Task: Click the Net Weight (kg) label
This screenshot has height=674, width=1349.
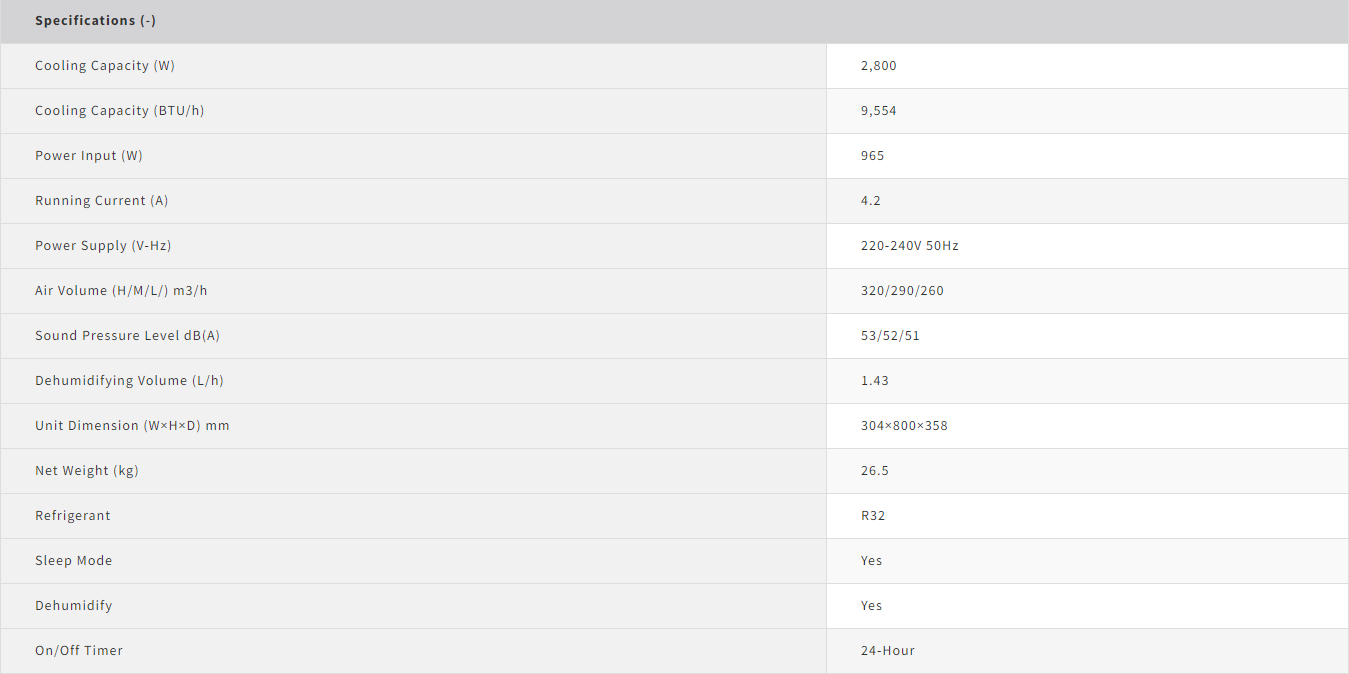Action: 87,471
